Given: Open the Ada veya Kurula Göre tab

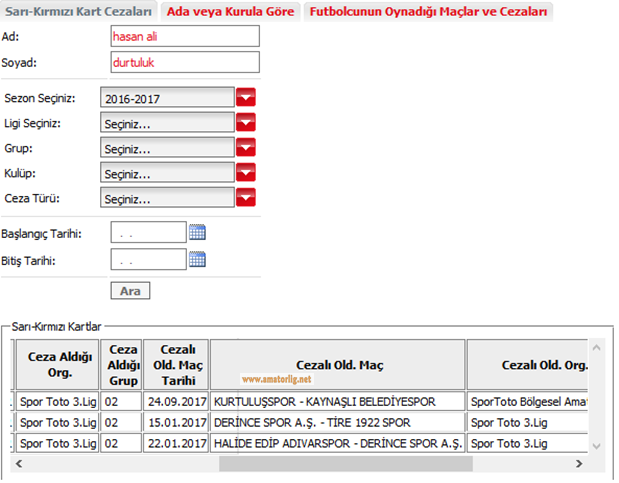Looking at the screenshot, I should tap(231, 12).
